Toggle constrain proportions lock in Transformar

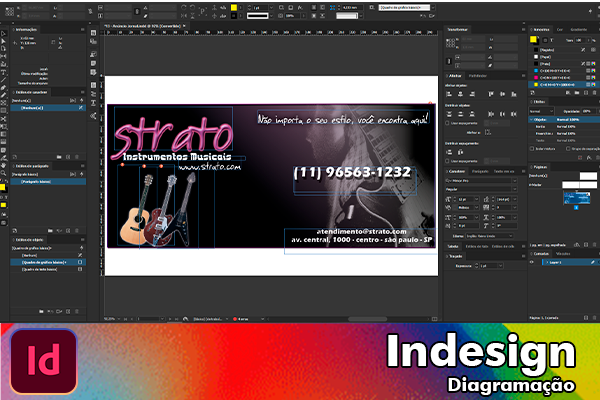(x=449, y=61)
